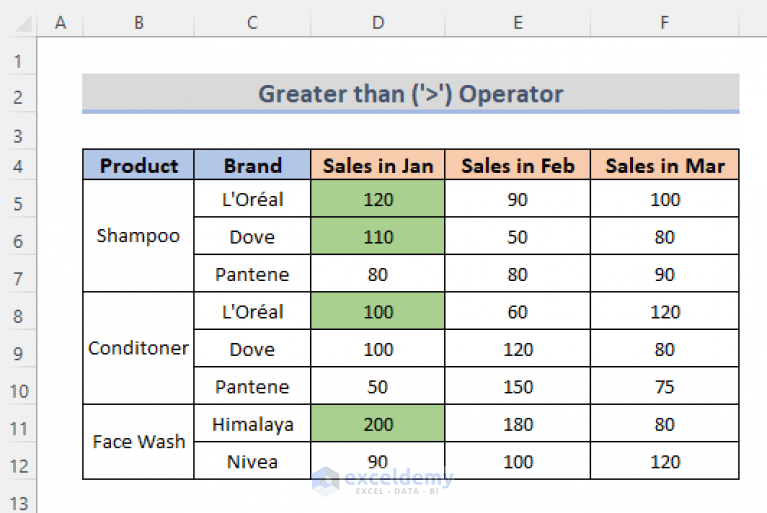Select the merged 'Shampoo' cell

[x=138, y=236]
